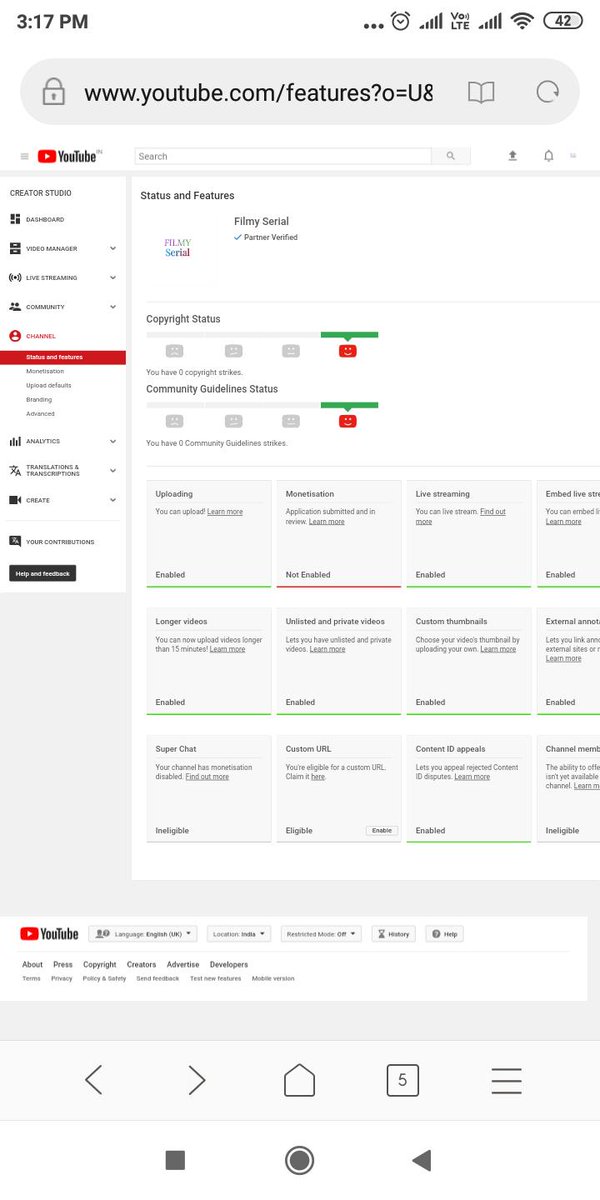Open the Language: English (UK) dropdown
The height and width of the screenshot is (1200, 600).
143,934
